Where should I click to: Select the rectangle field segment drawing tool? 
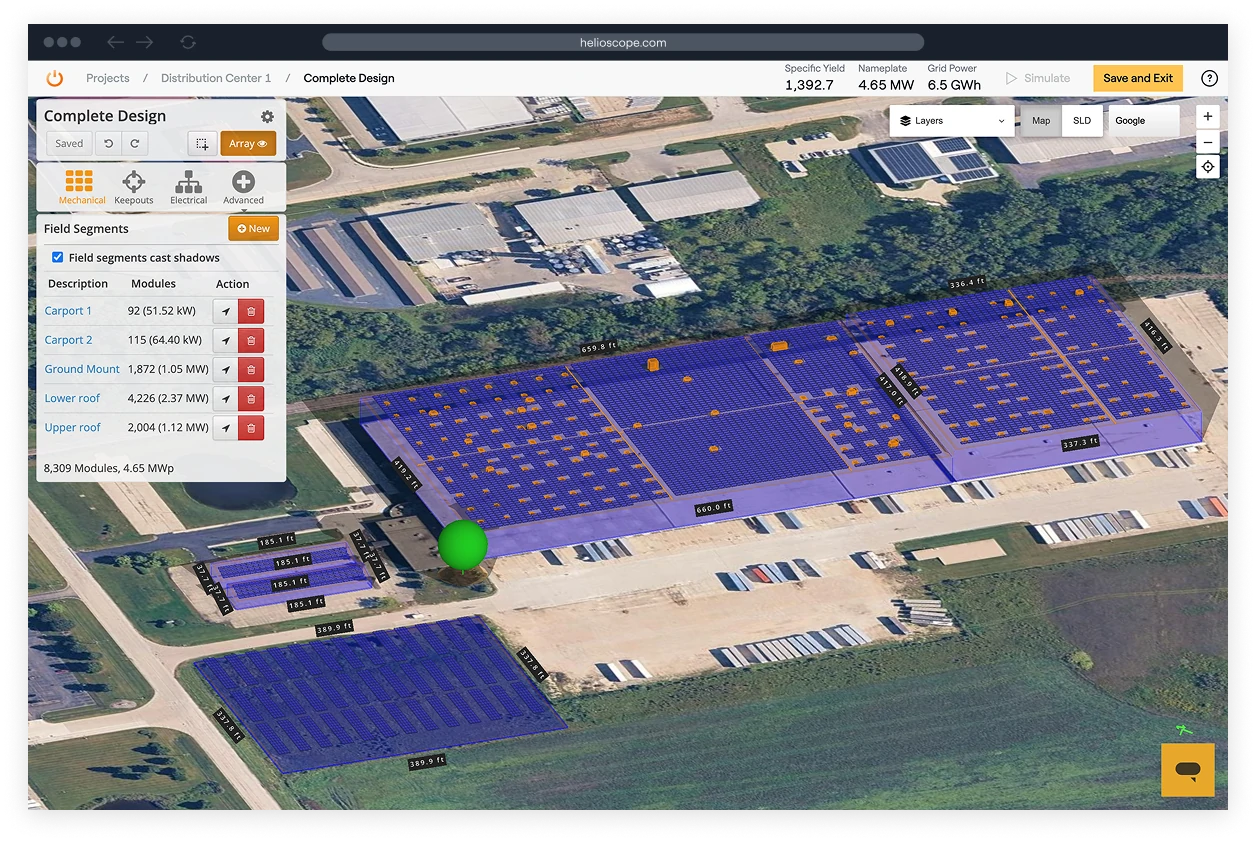[x=201, y=143]
